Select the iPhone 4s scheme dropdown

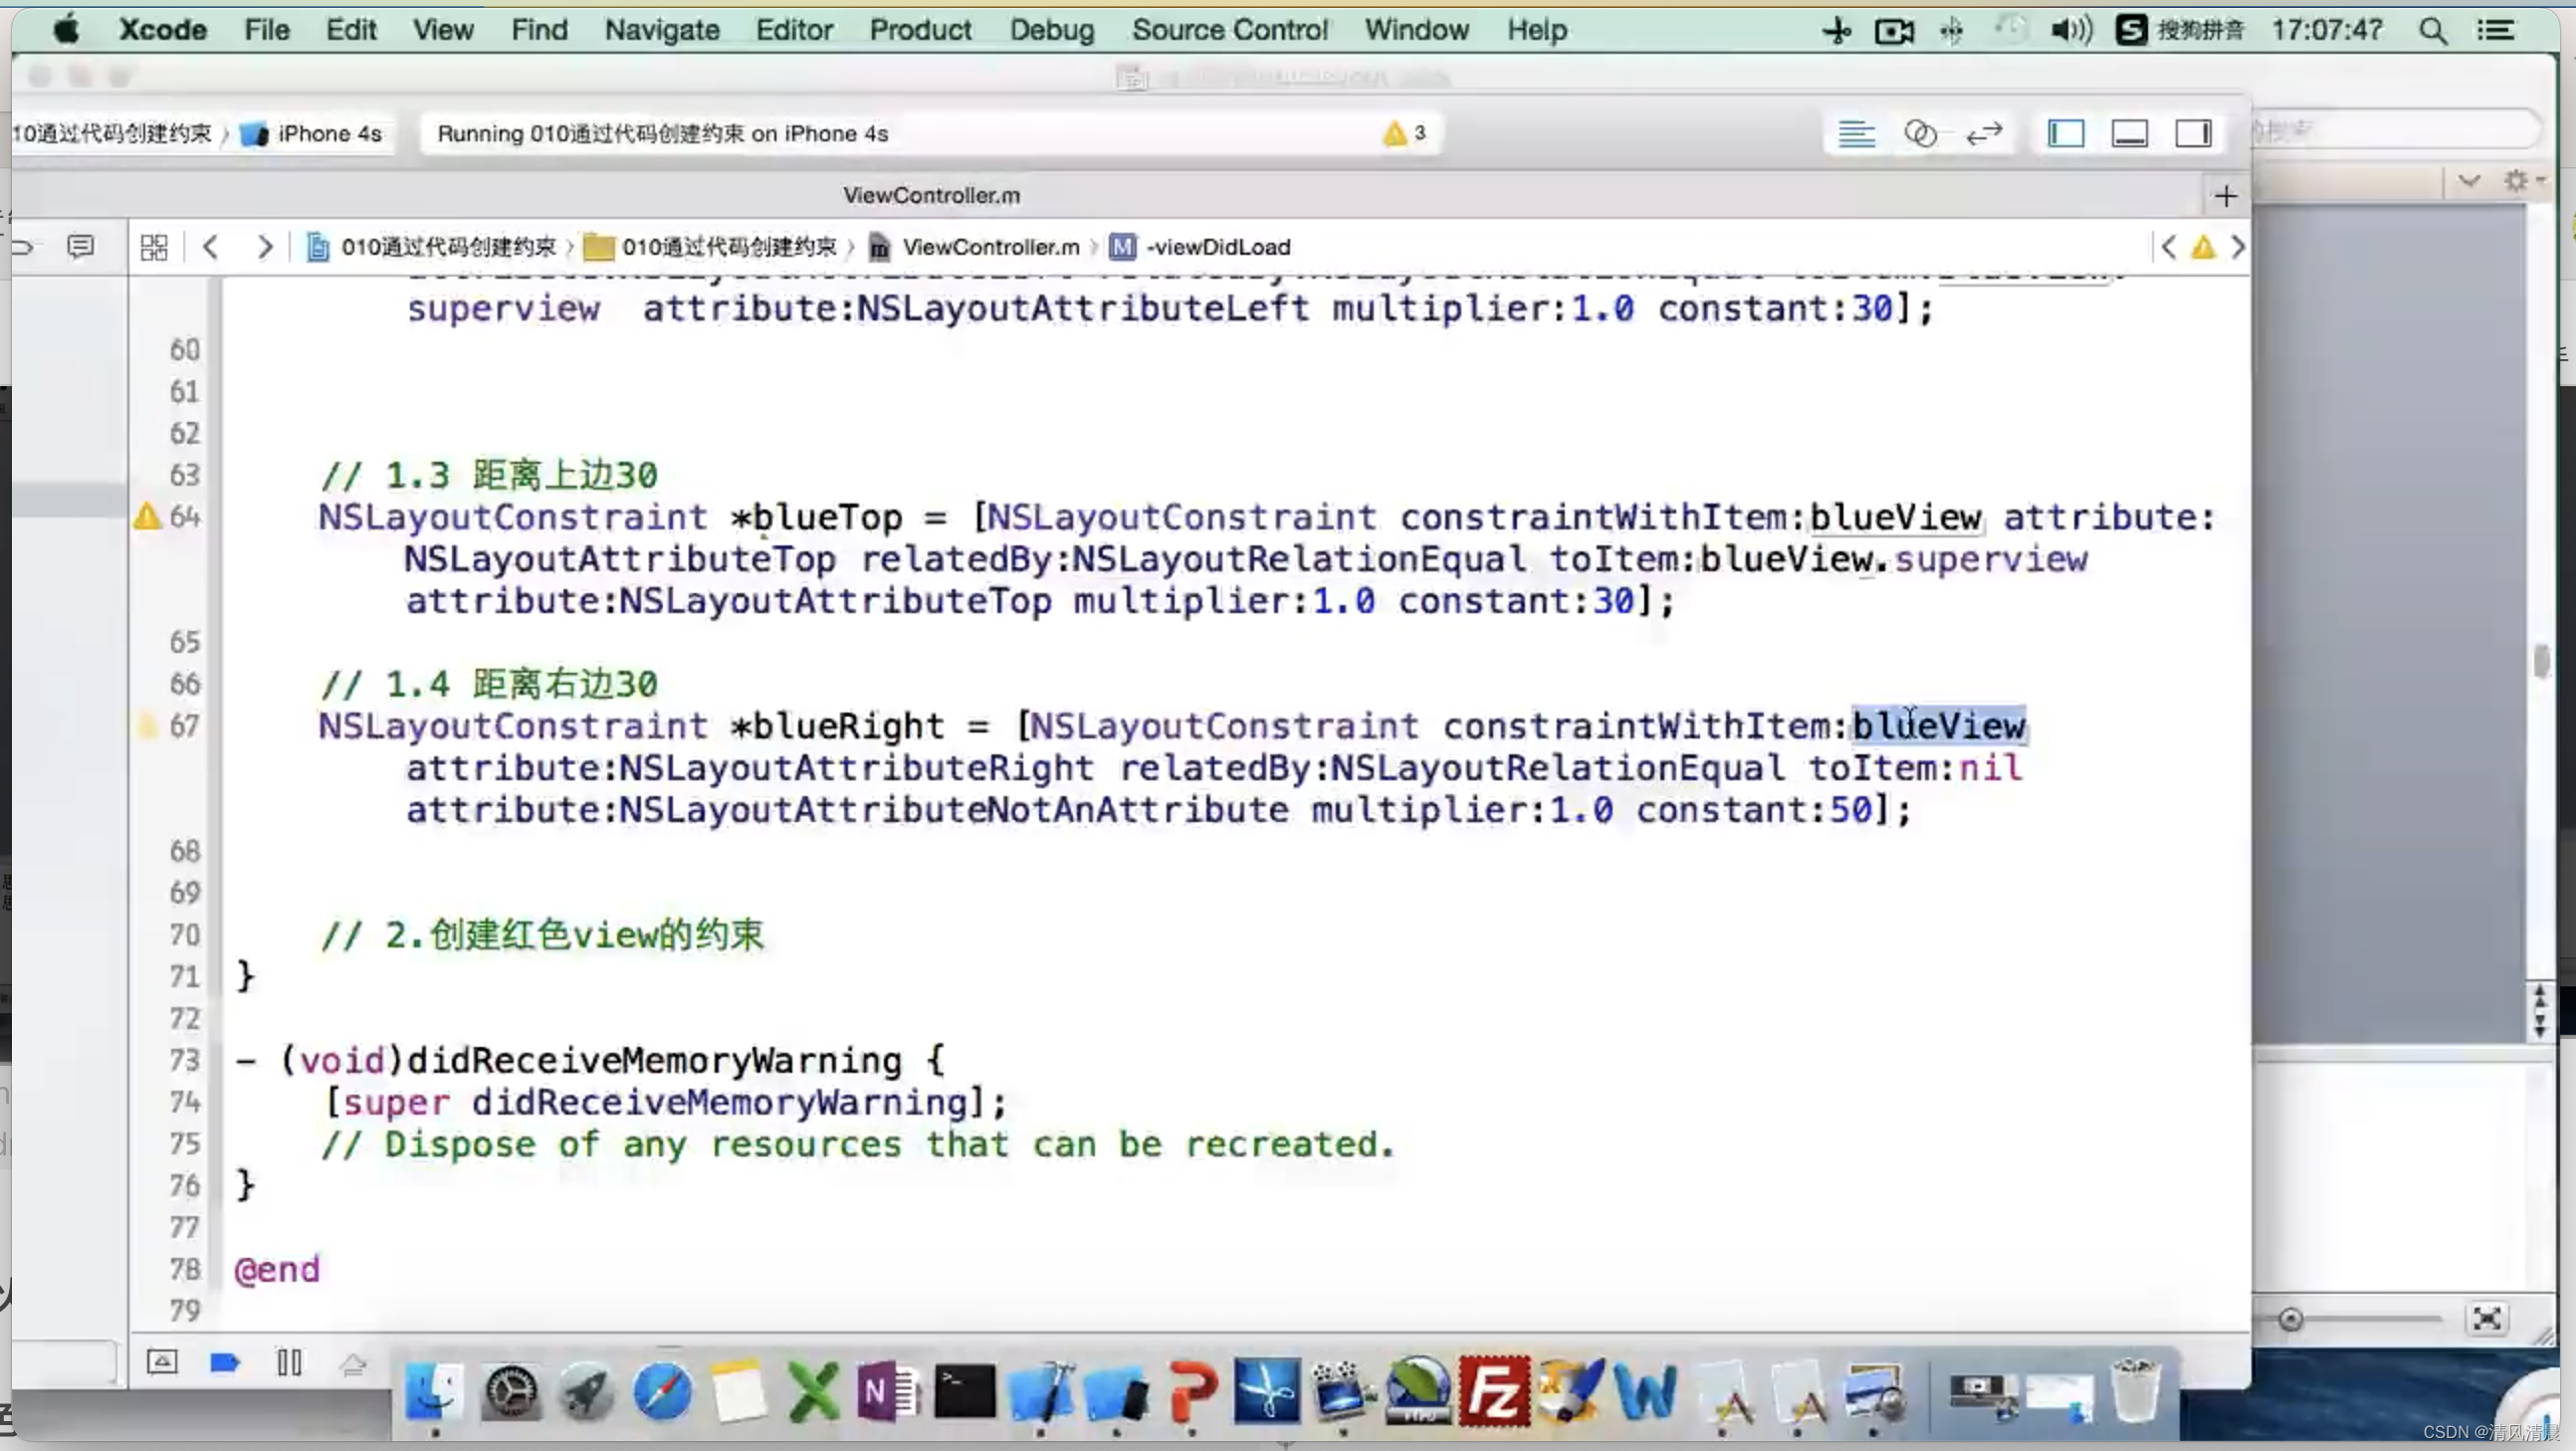click(327, 132)
